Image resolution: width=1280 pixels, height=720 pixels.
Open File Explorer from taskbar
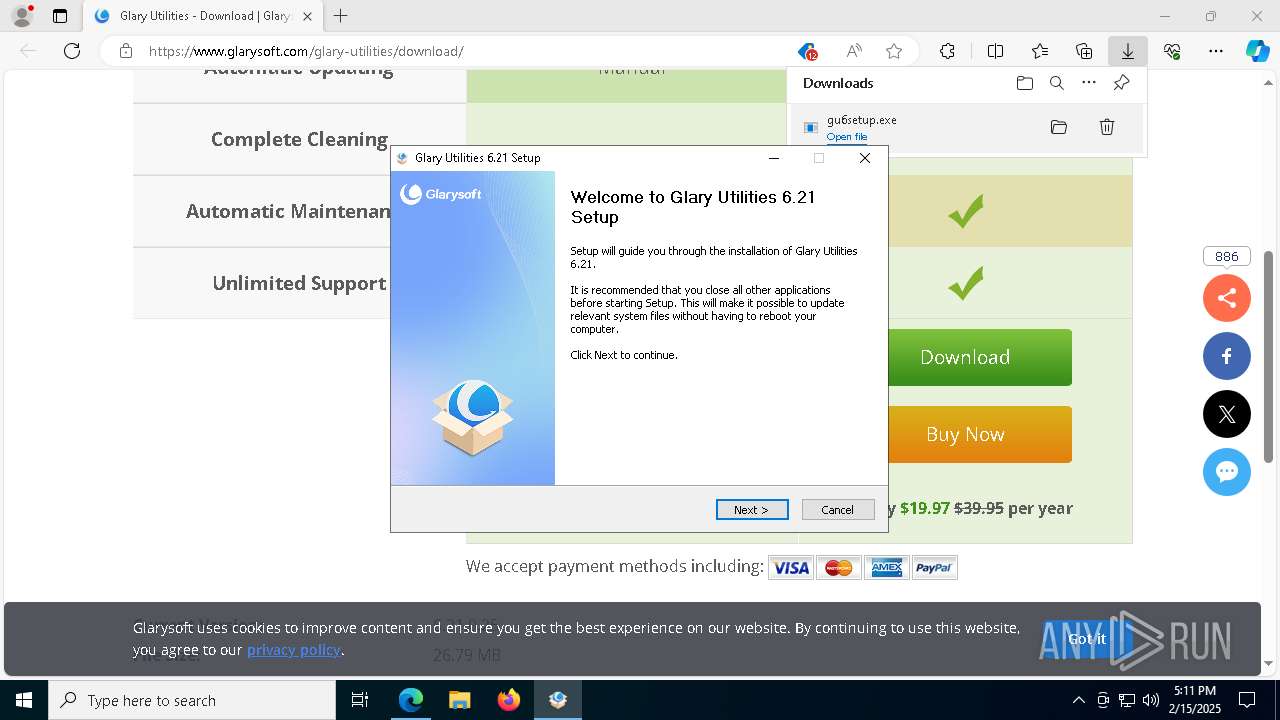pyautogui.click(x=460, y=700)
